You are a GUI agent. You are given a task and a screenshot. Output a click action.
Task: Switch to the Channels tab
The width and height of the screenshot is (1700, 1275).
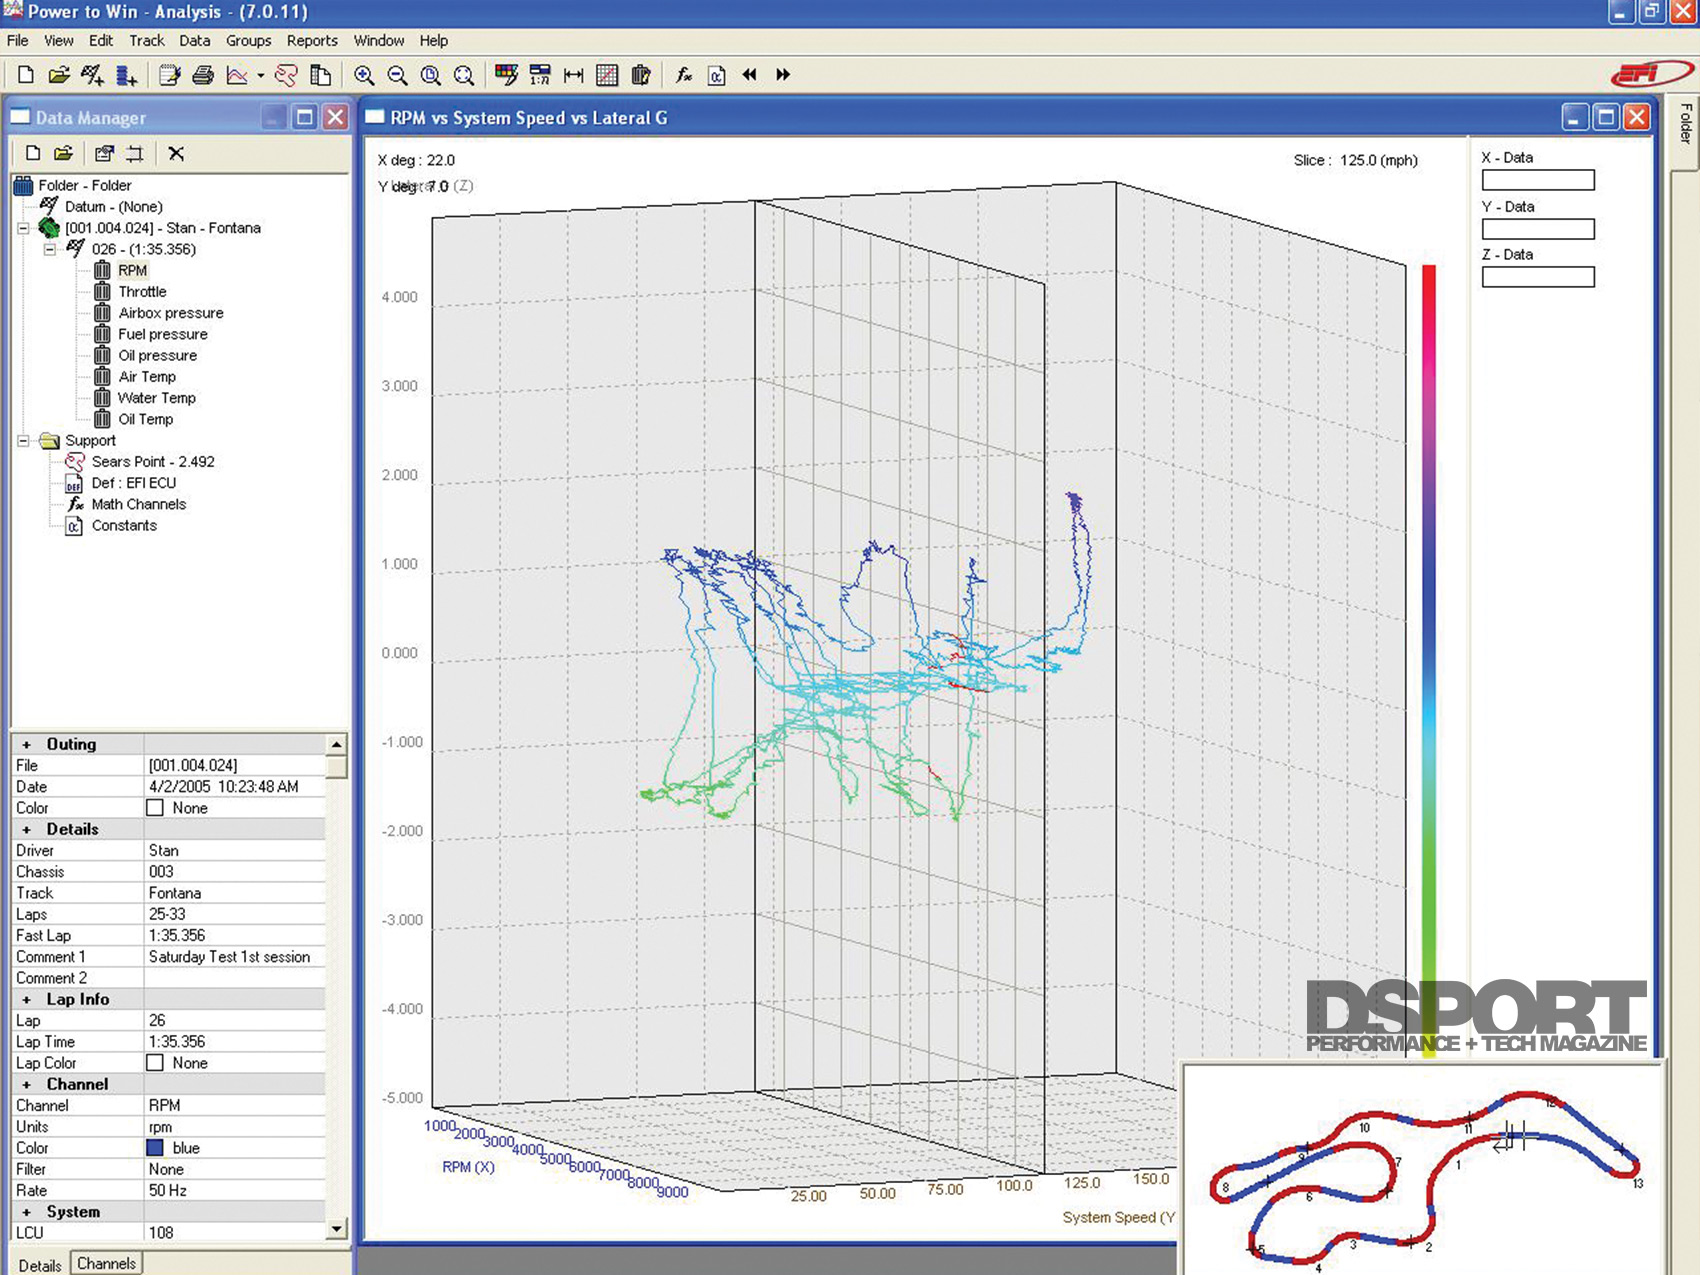106,1264
